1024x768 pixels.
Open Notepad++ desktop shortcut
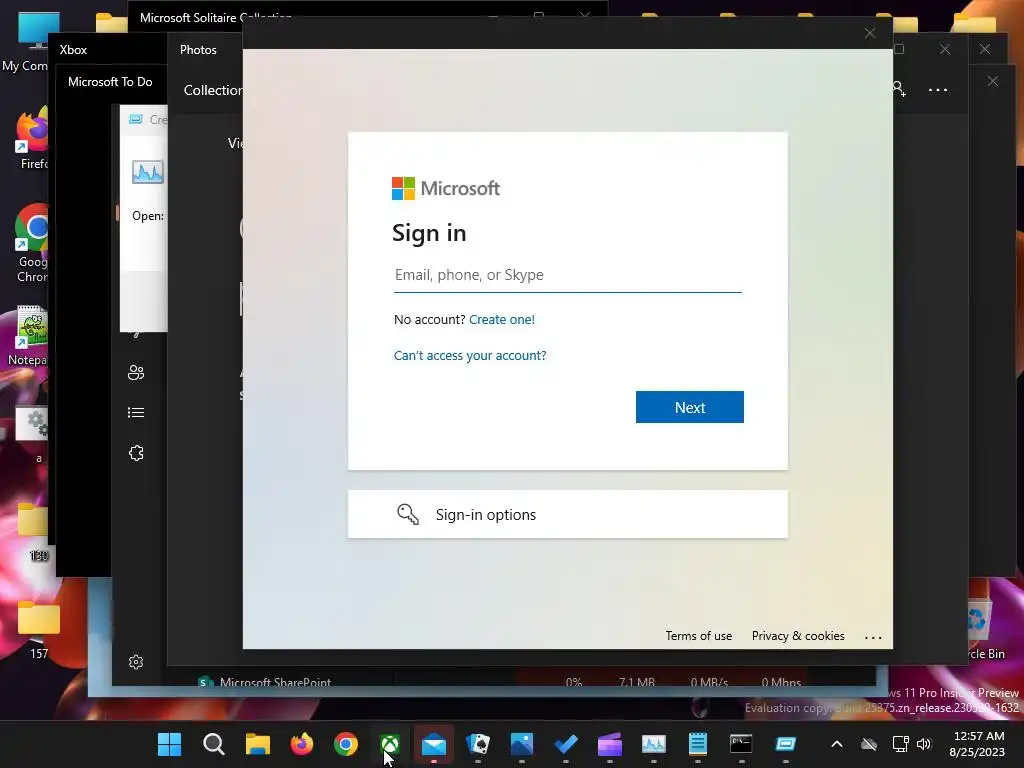pyautogui.click(x=29, y=336)
